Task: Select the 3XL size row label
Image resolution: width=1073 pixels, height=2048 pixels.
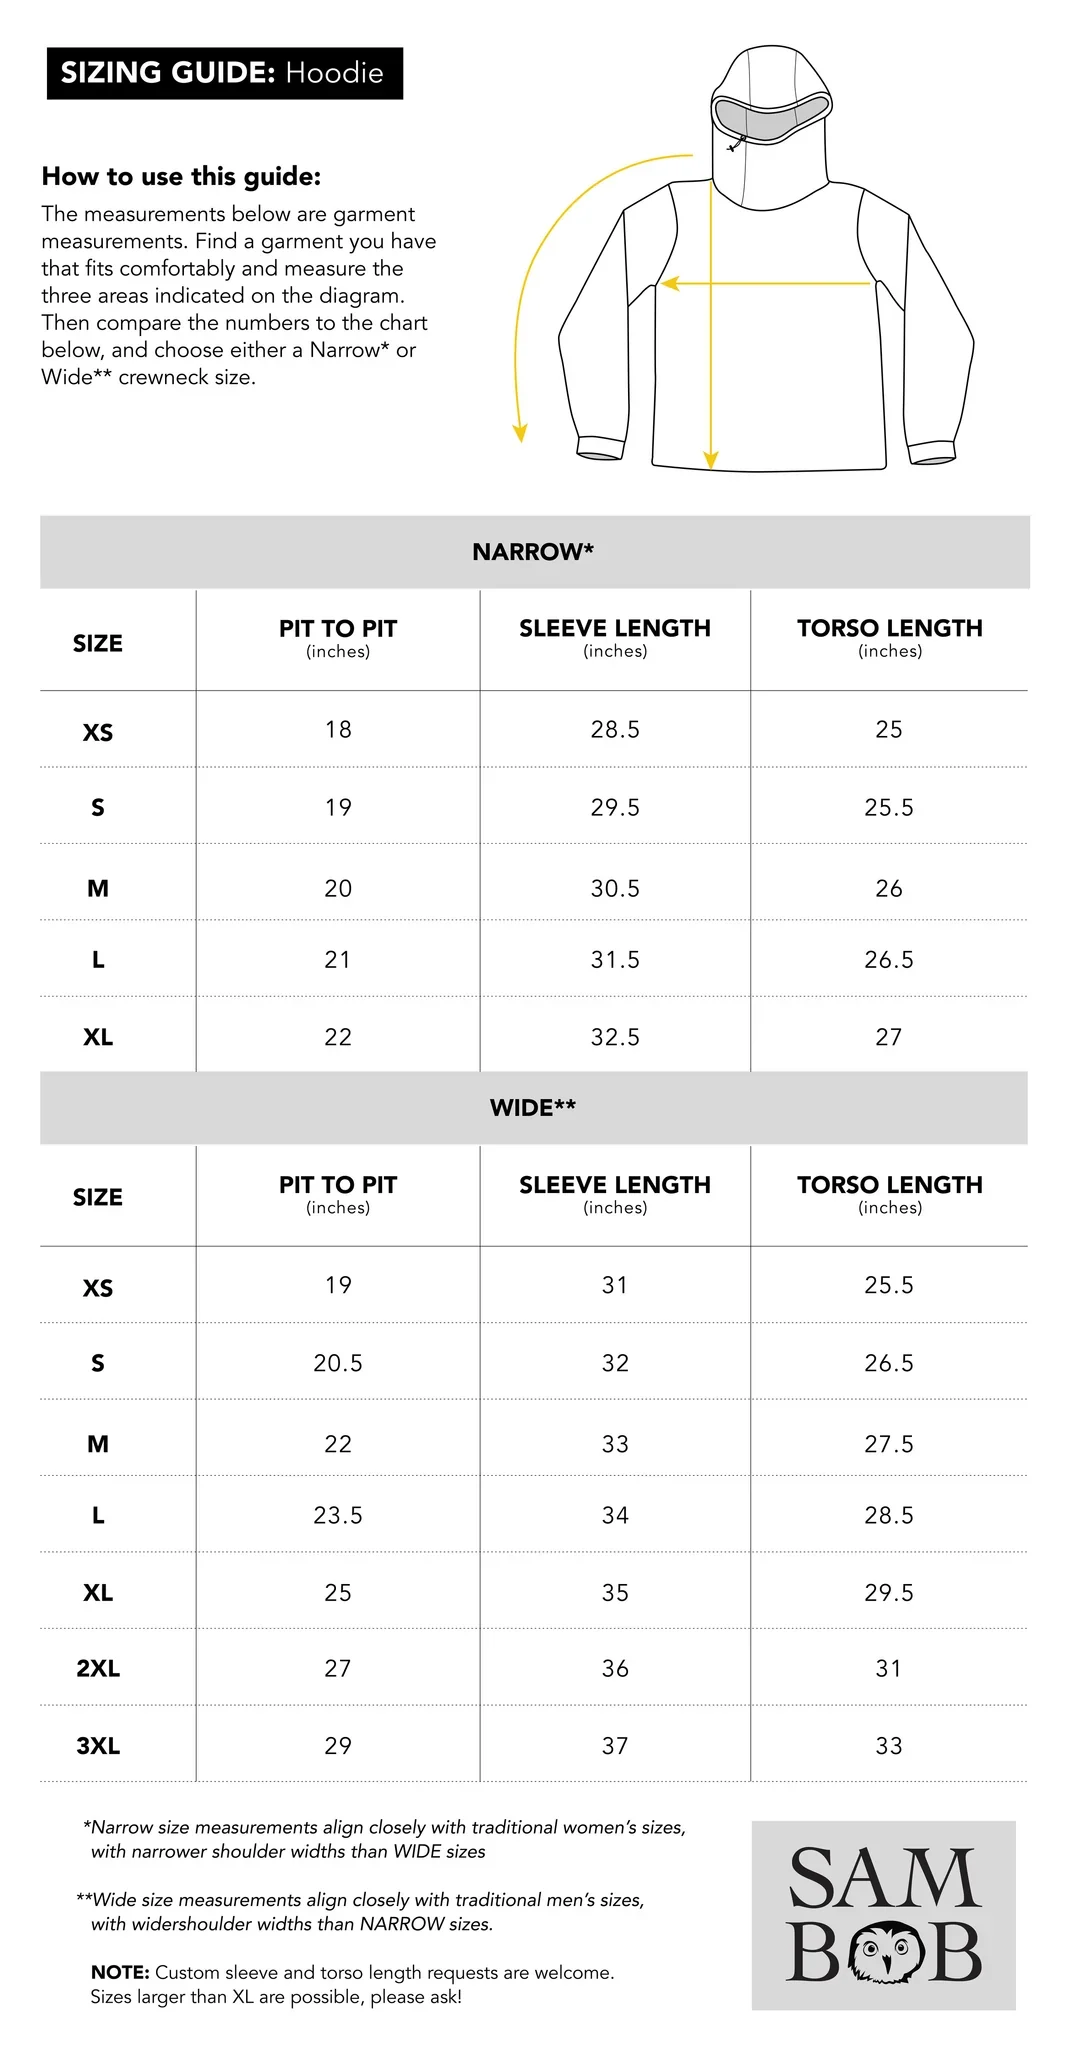Action: (x=98, y=1746)
